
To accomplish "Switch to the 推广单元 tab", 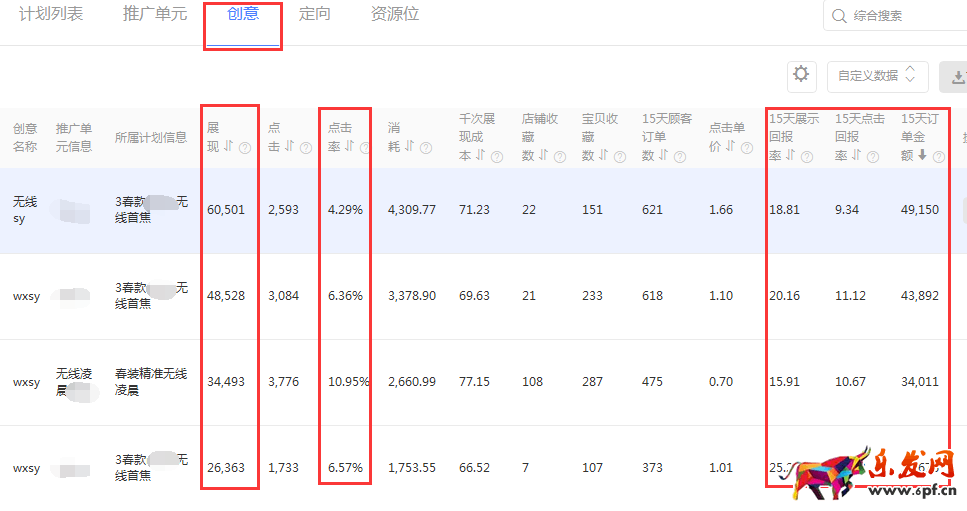I will click(x=154, y=15).
